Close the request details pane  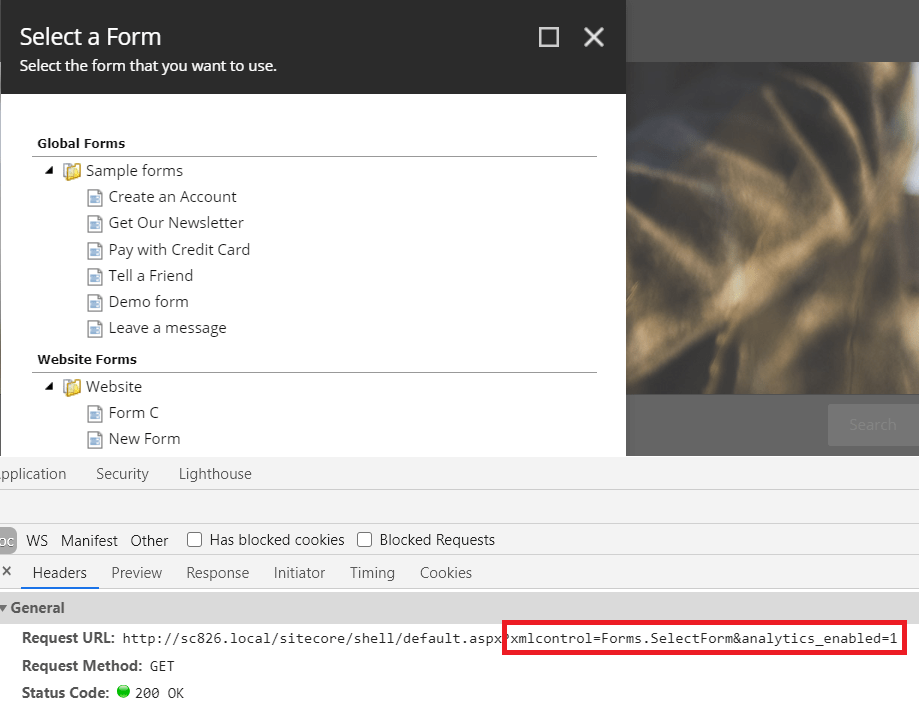click(7, 572)
